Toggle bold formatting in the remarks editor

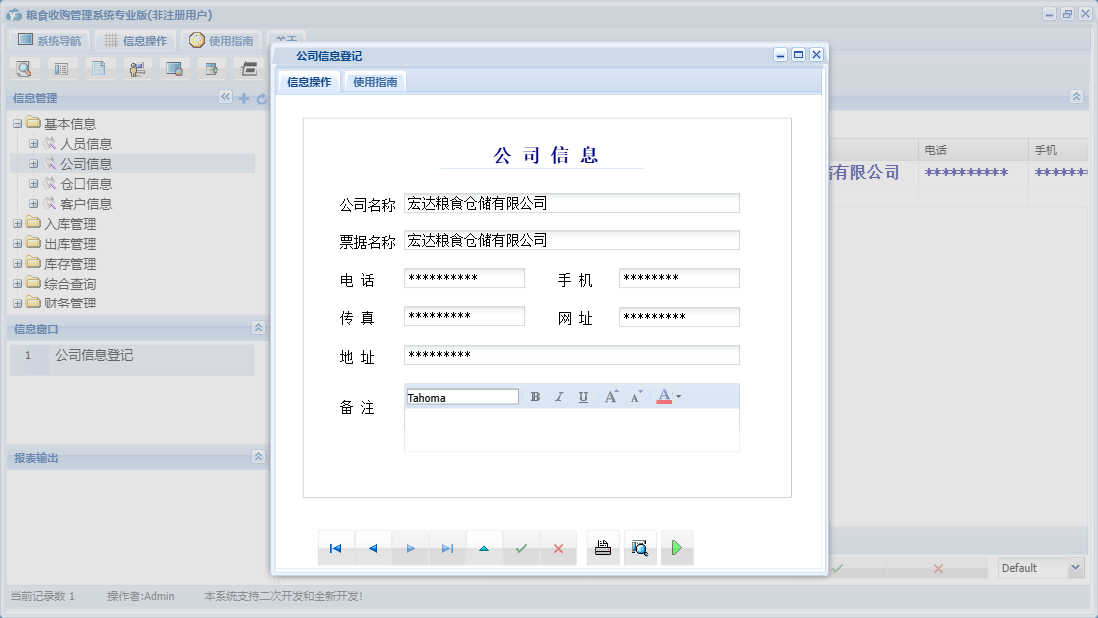(535, 396)
